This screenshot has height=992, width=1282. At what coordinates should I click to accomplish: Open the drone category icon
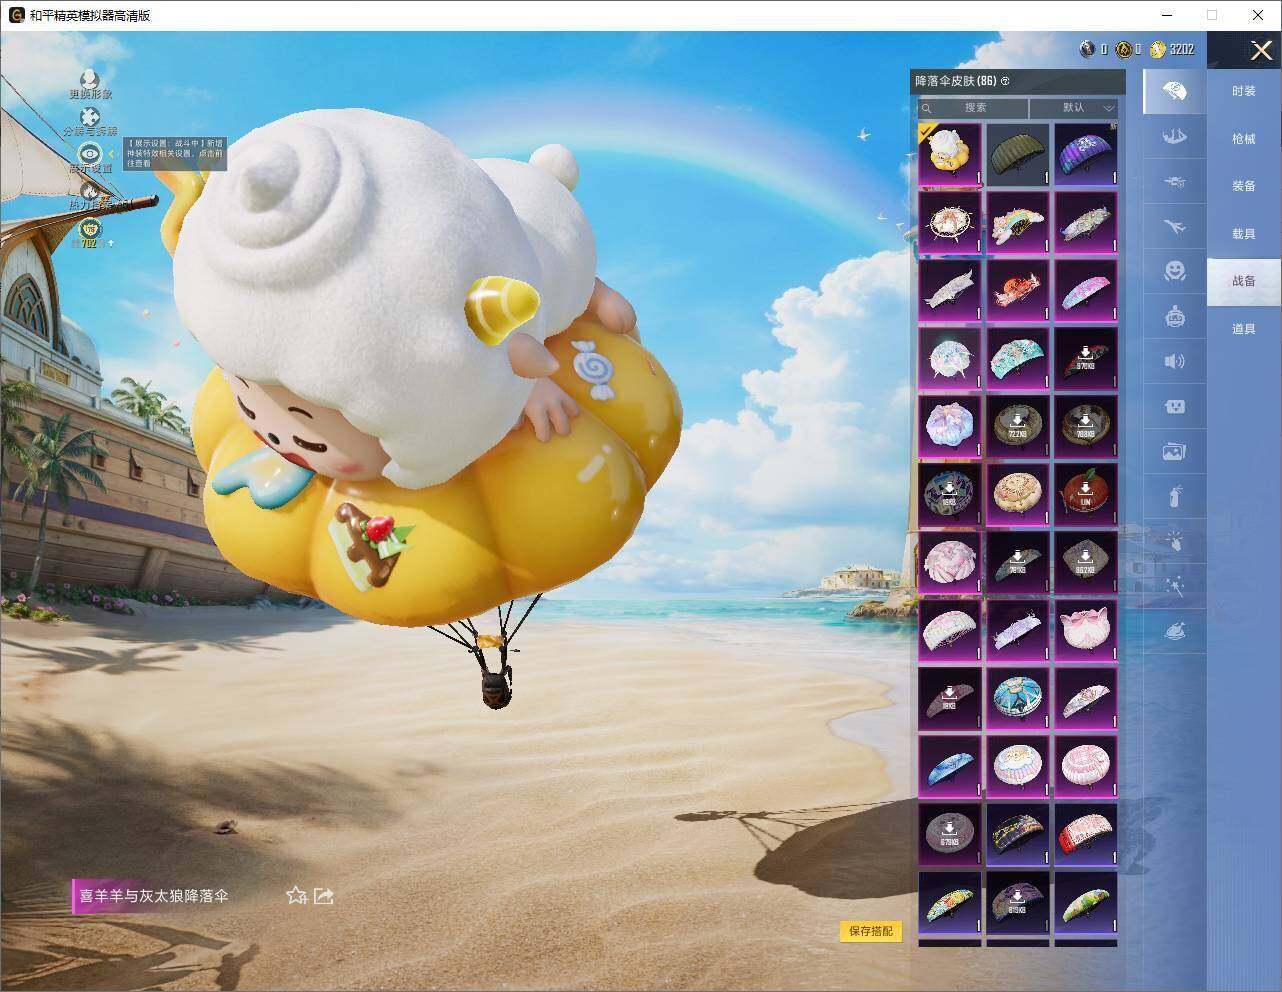click(x=1175, y=182)
